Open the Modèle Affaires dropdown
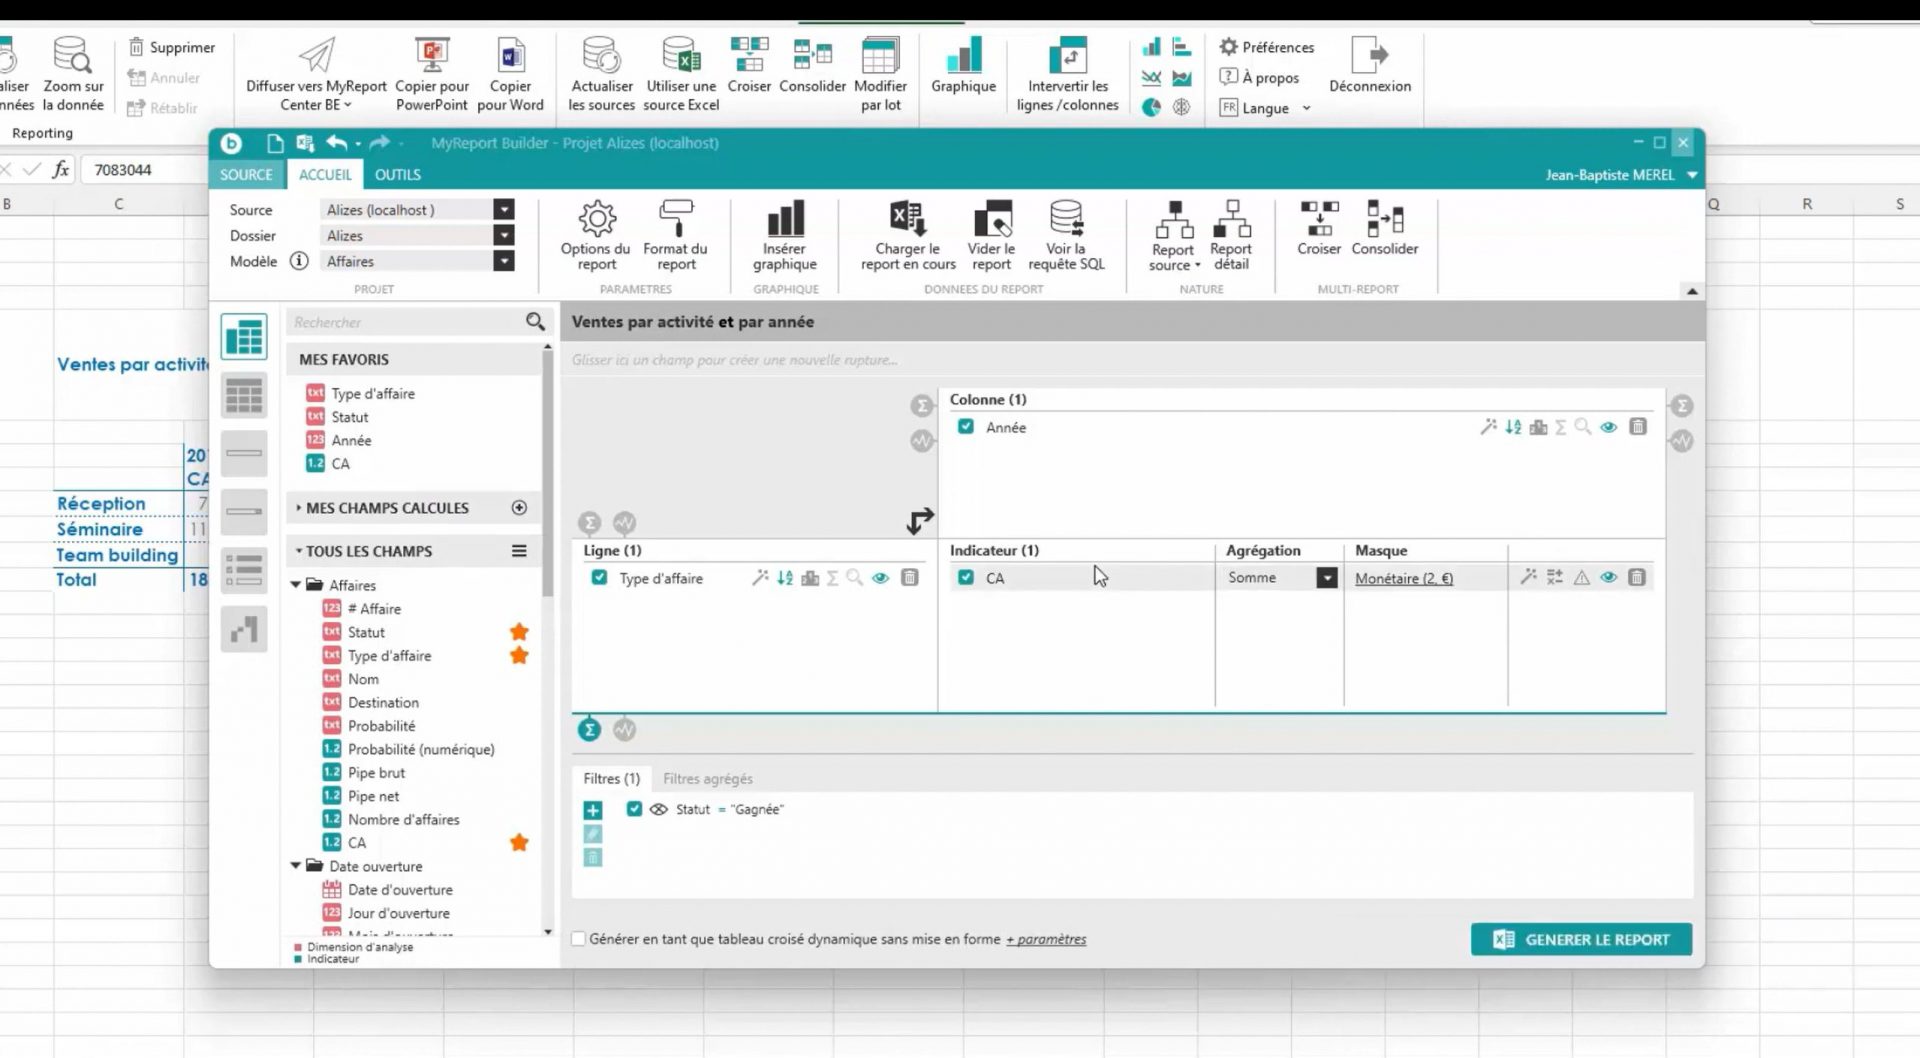Screen dimensions: 1920x1058 click(504, 261)
